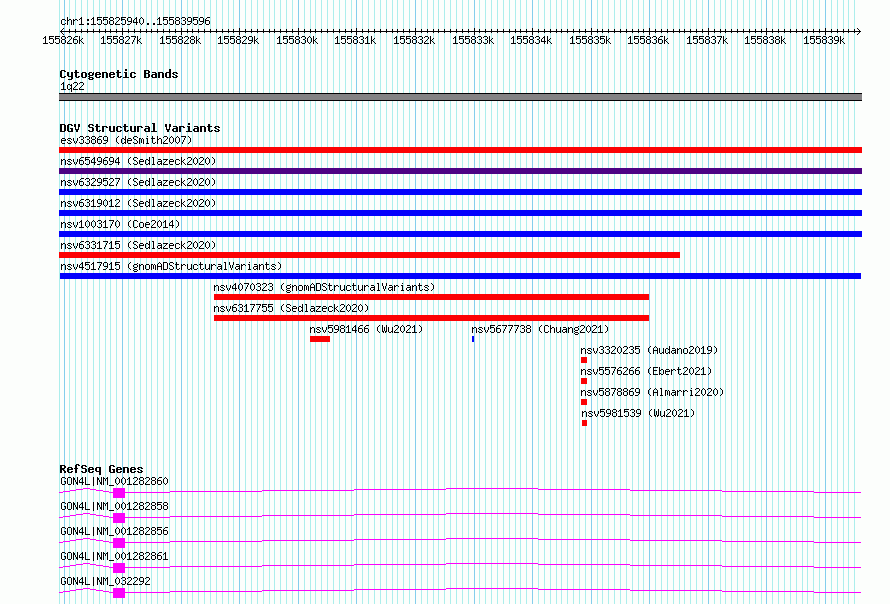
Task: Click the red marker under nsv5878869
Action: pyautogui.click(x=584, y=402)
